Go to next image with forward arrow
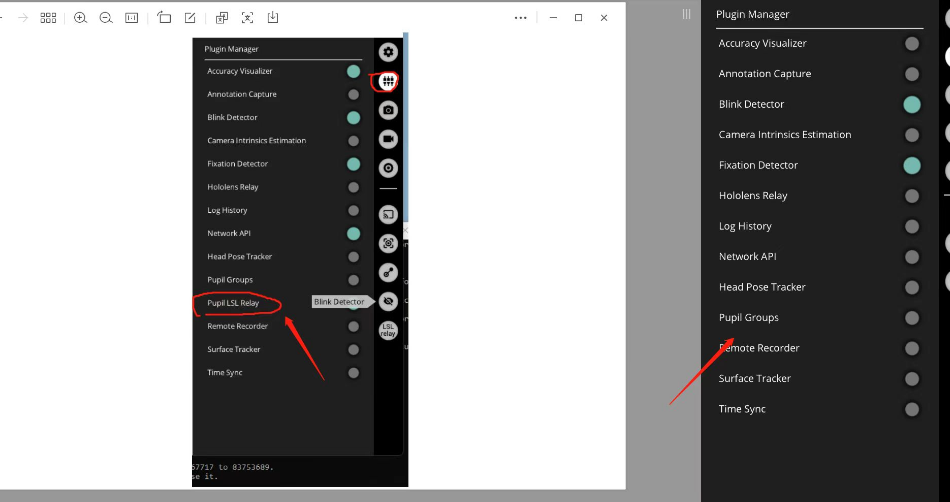 [23, 18]
